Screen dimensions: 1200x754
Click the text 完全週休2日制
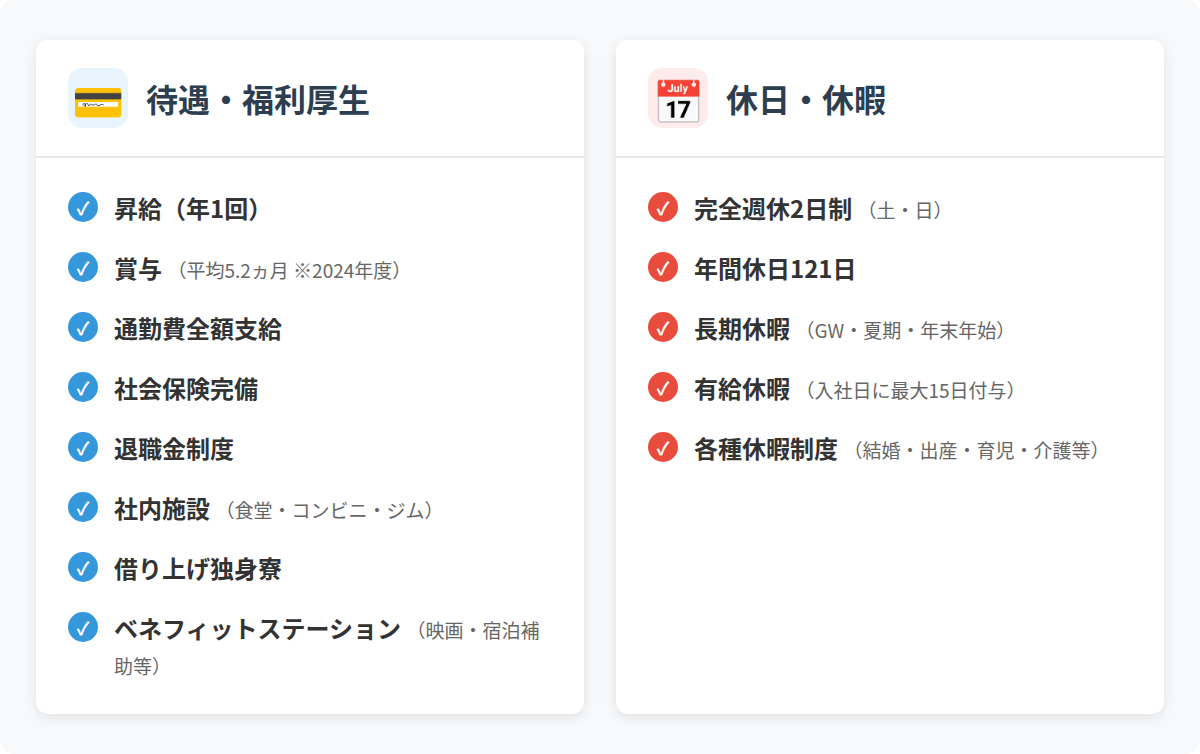click(x=773, y=210)
